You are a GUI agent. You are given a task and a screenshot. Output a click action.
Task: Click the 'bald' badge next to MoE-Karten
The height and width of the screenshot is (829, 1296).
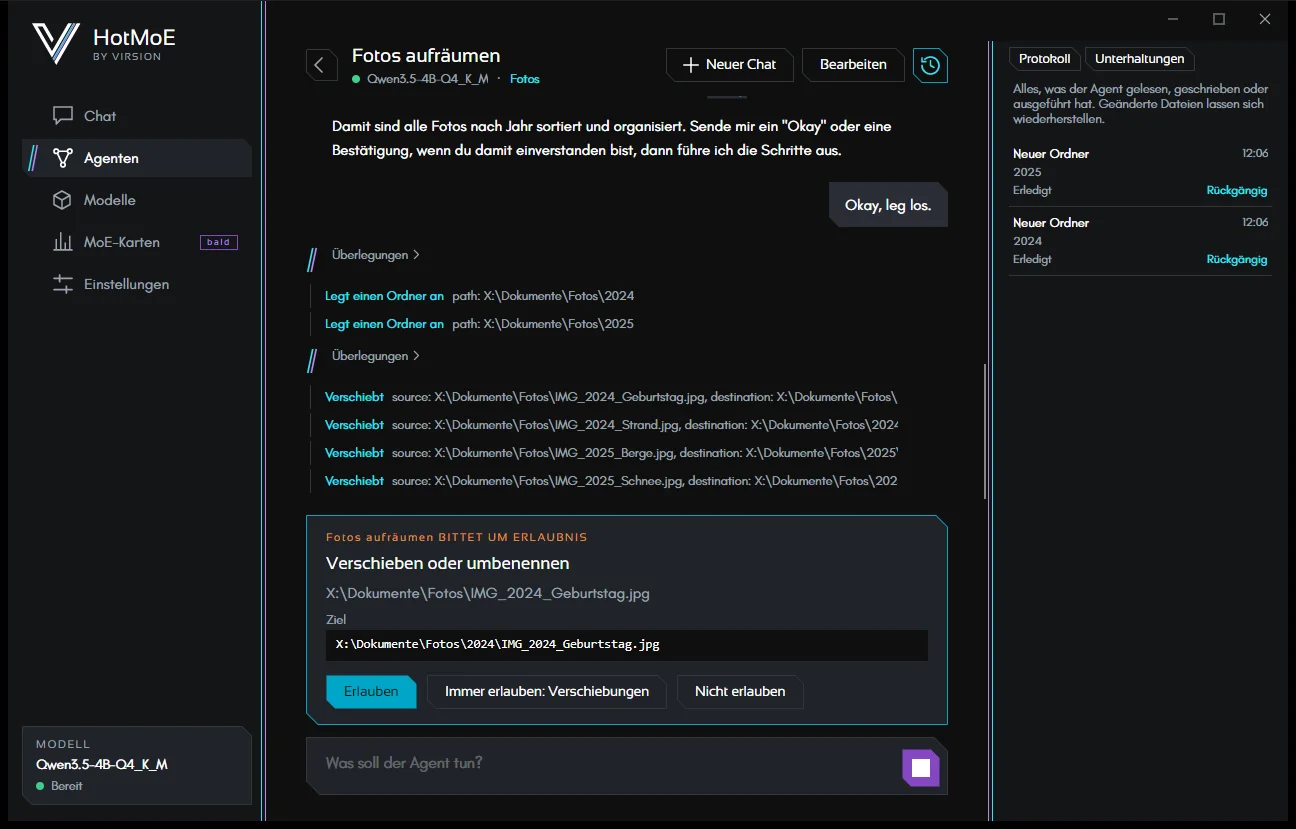coord(218,242)
